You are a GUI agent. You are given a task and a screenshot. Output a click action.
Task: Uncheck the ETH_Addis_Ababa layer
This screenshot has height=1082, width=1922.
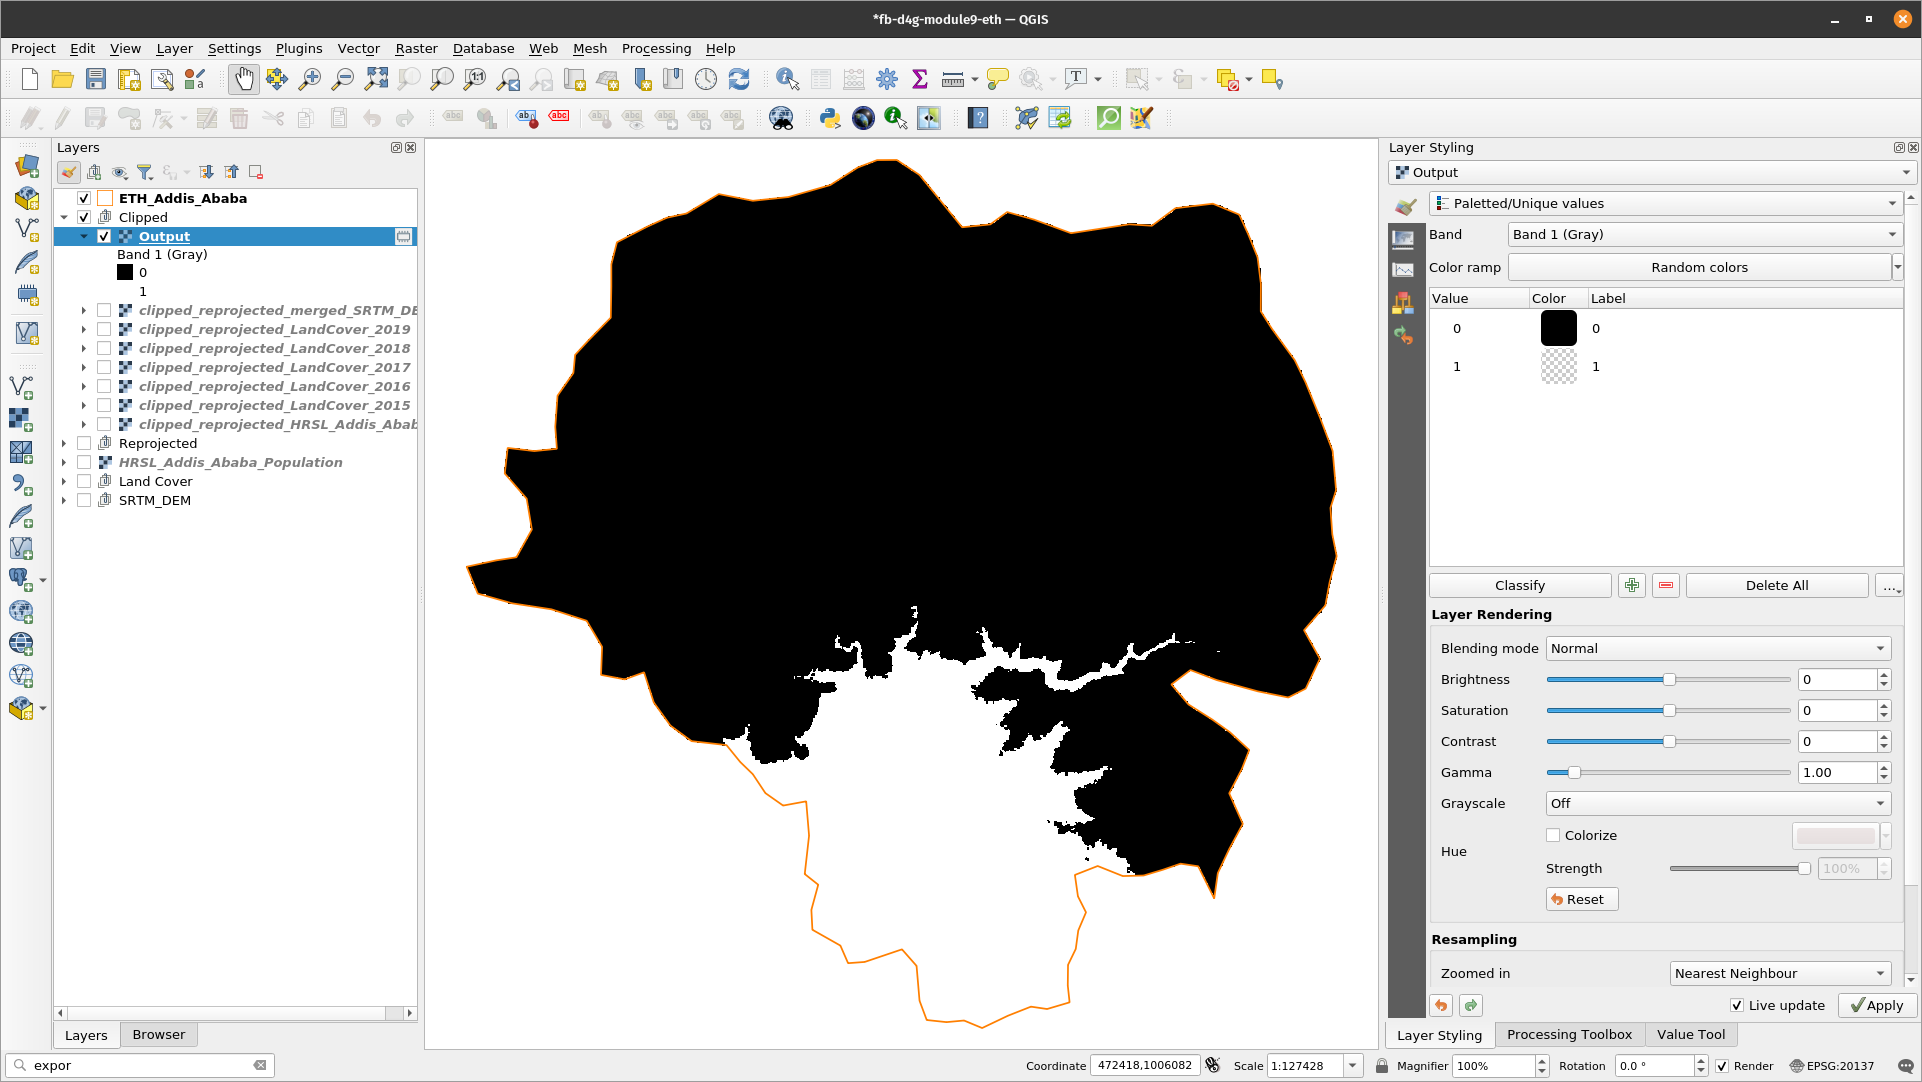84,199
